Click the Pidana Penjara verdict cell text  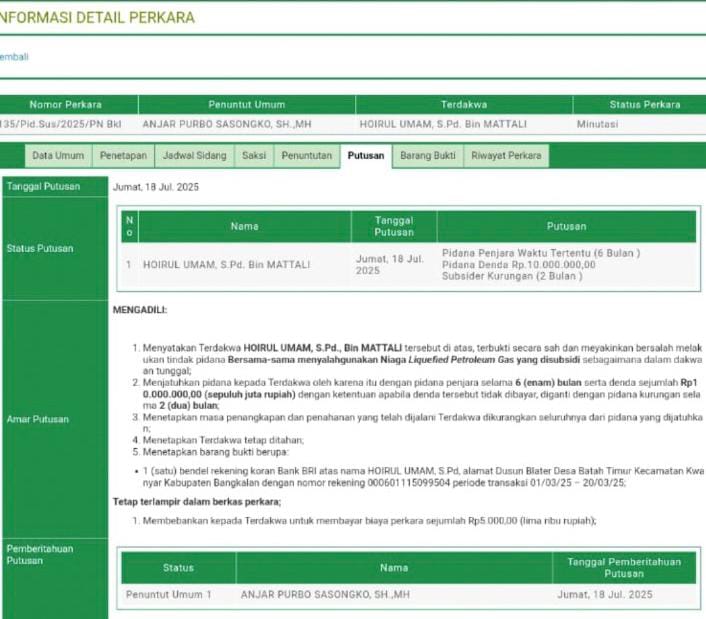tap(540, 253)
